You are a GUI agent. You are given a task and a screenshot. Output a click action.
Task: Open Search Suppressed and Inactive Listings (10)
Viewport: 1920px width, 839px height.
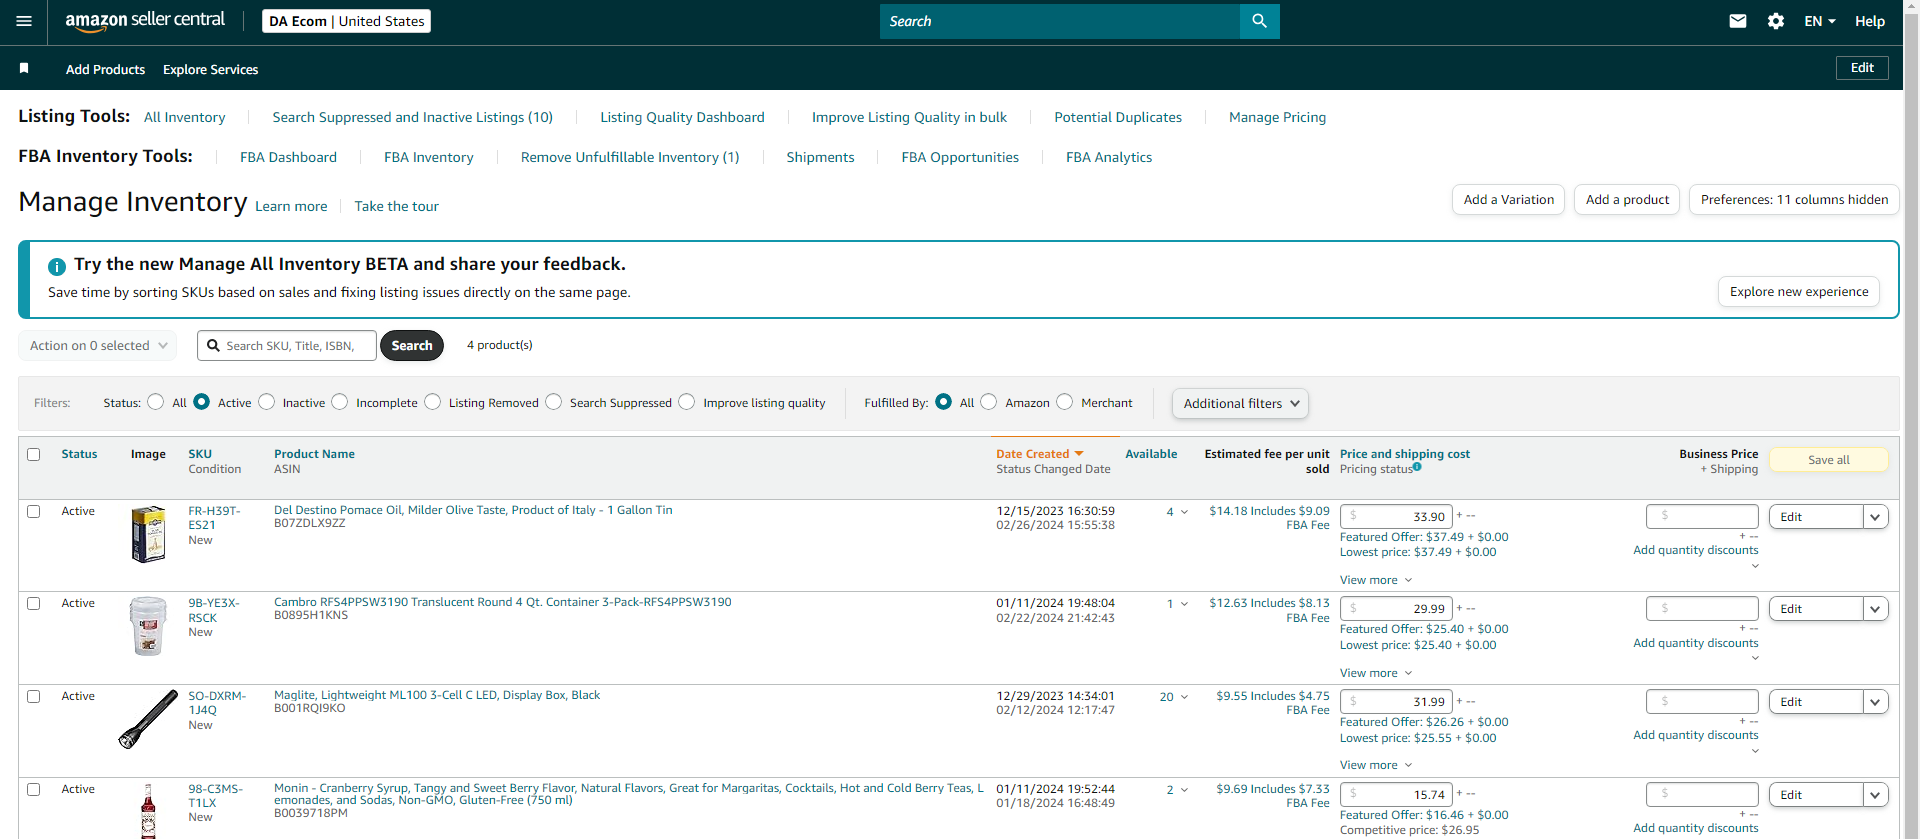(413, 117)
